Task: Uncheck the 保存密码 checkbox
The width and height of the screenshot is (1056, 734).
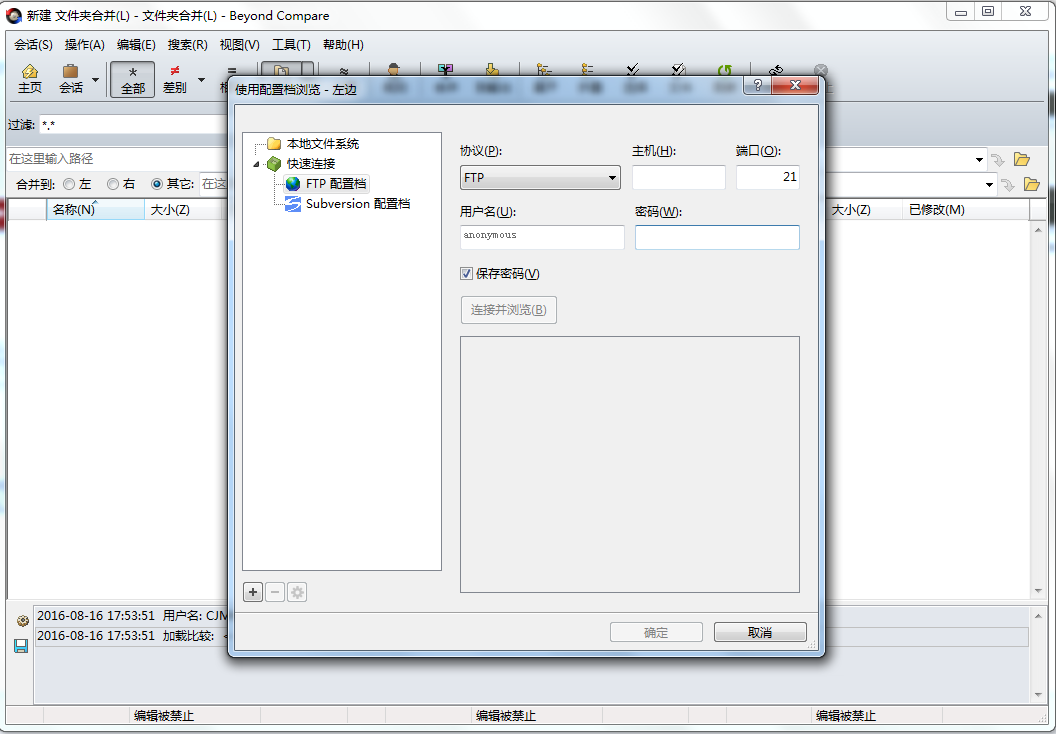Action: click(467, 273)
